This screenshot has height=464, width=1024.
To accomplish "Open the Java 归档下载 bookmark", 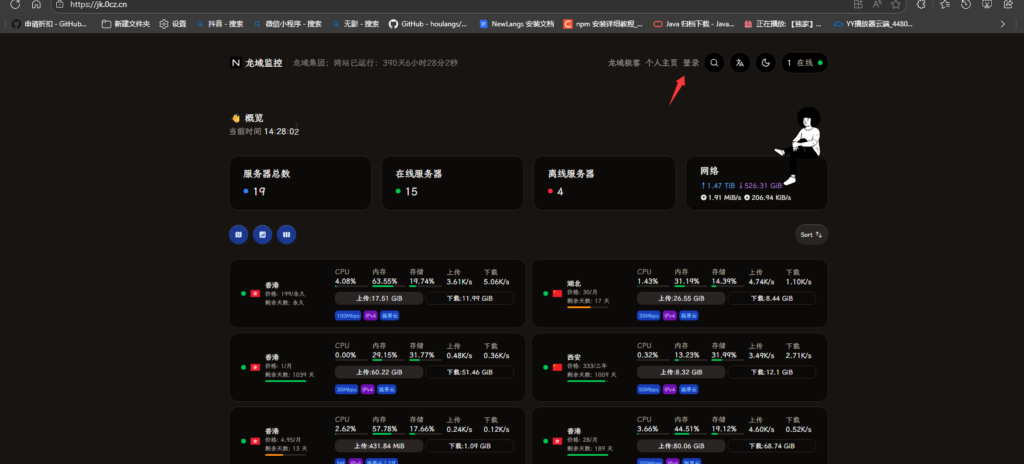I will (x=694, y=24).
